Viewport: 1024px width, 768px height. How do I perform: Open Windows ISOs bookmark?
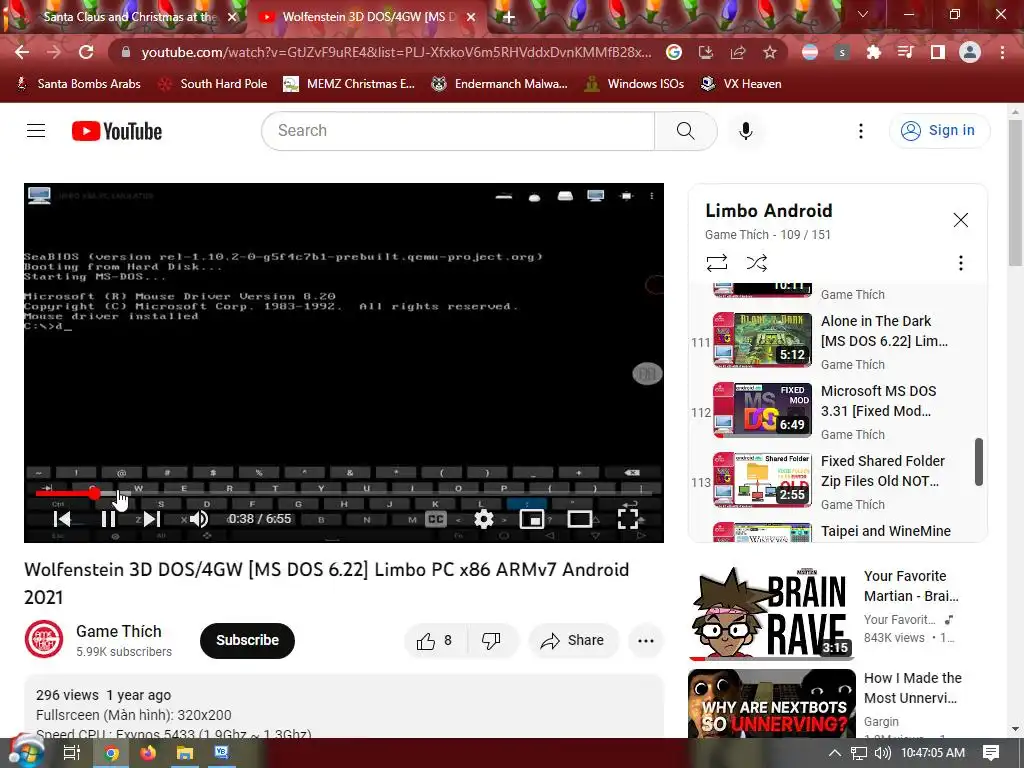click(634, 84)
